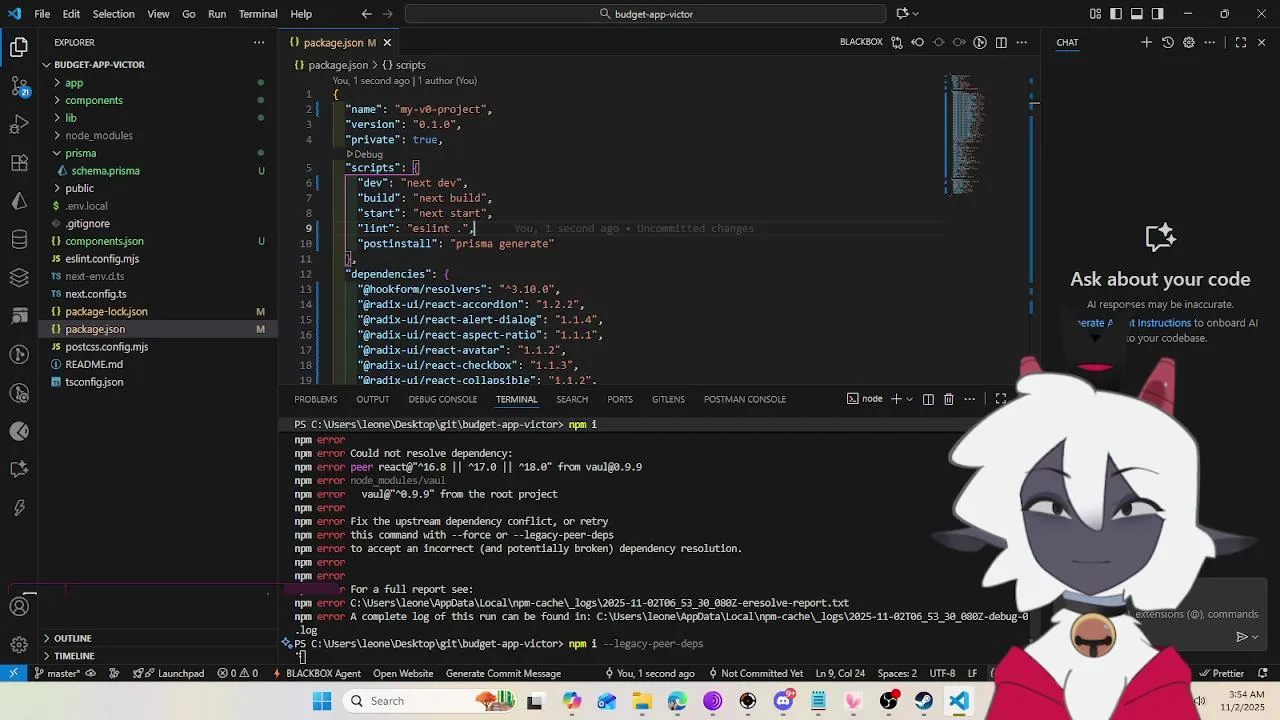Click the title bar search box

click(x=645, y=14)
